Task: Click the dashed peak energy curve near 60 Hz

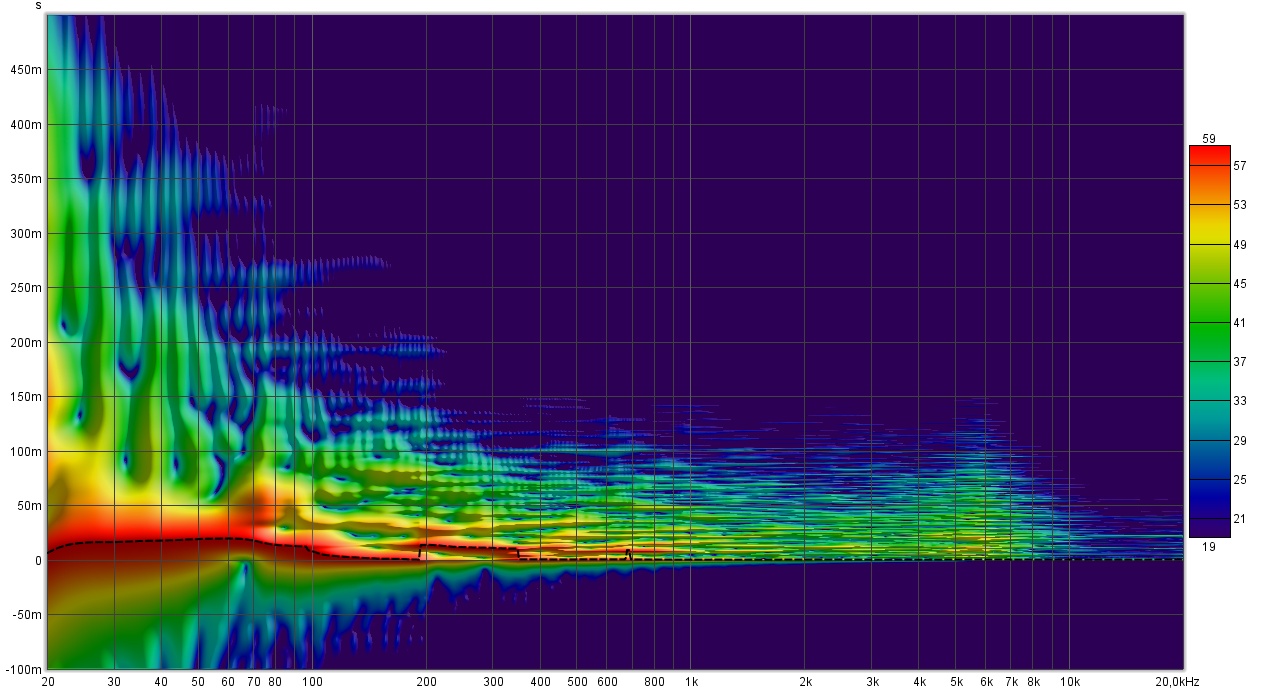Action: tap(228, 538)
